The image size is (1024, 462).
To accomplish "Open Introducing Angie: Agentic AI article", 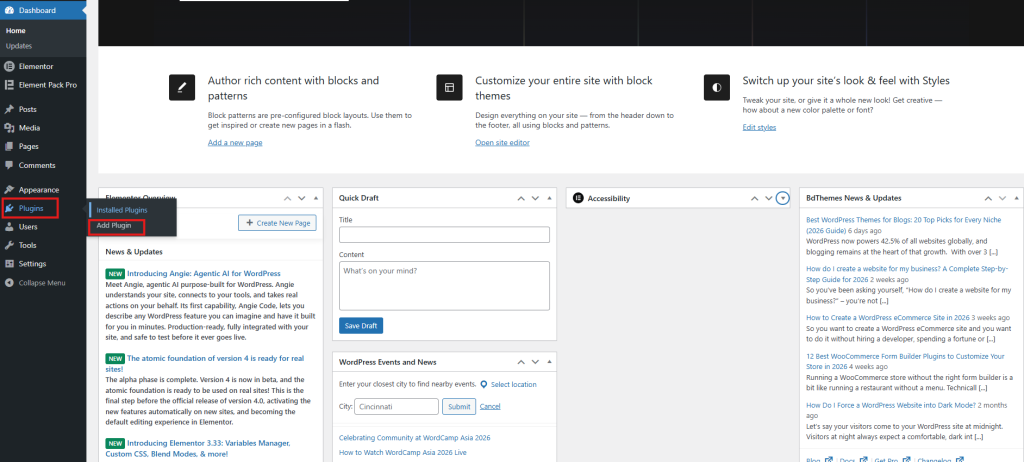I will click(x=204, y=273).
